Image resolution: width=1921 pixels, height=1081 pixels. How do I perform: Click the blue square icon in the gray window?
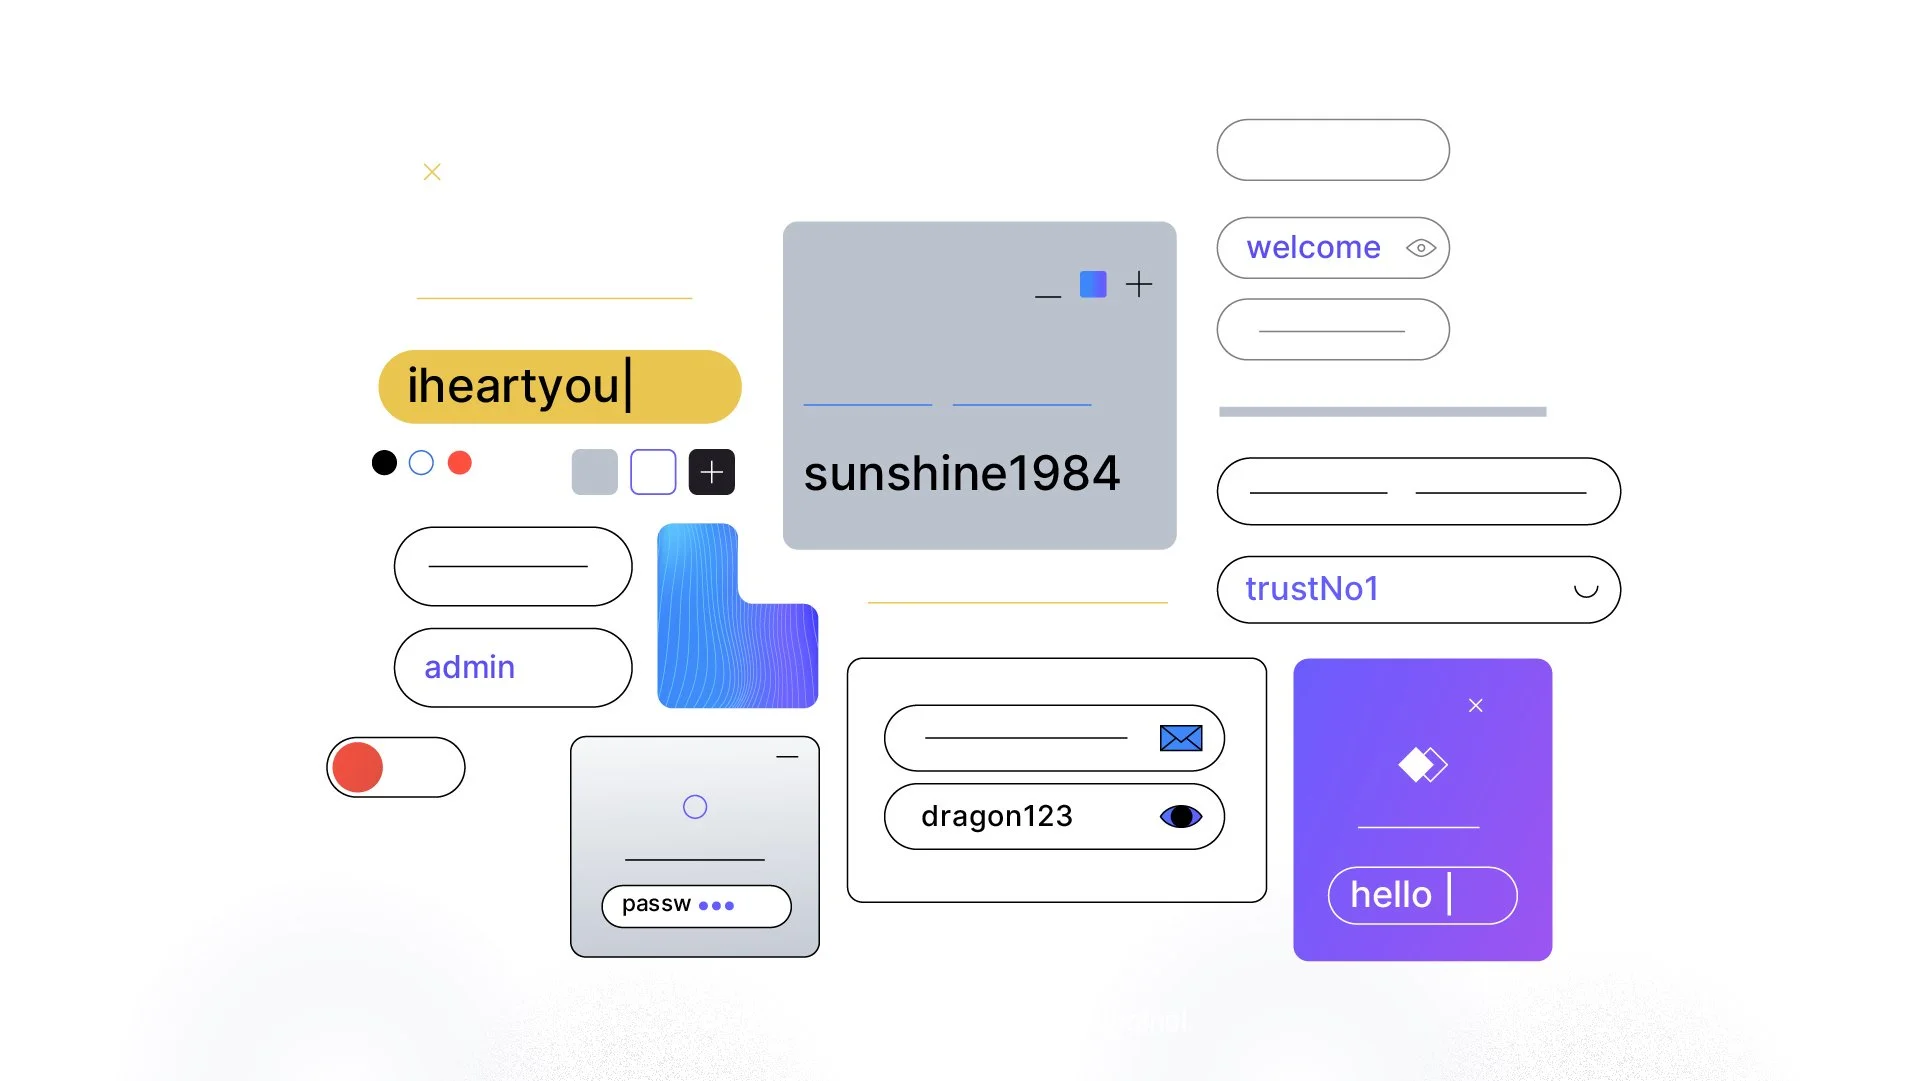[1093, 285]
